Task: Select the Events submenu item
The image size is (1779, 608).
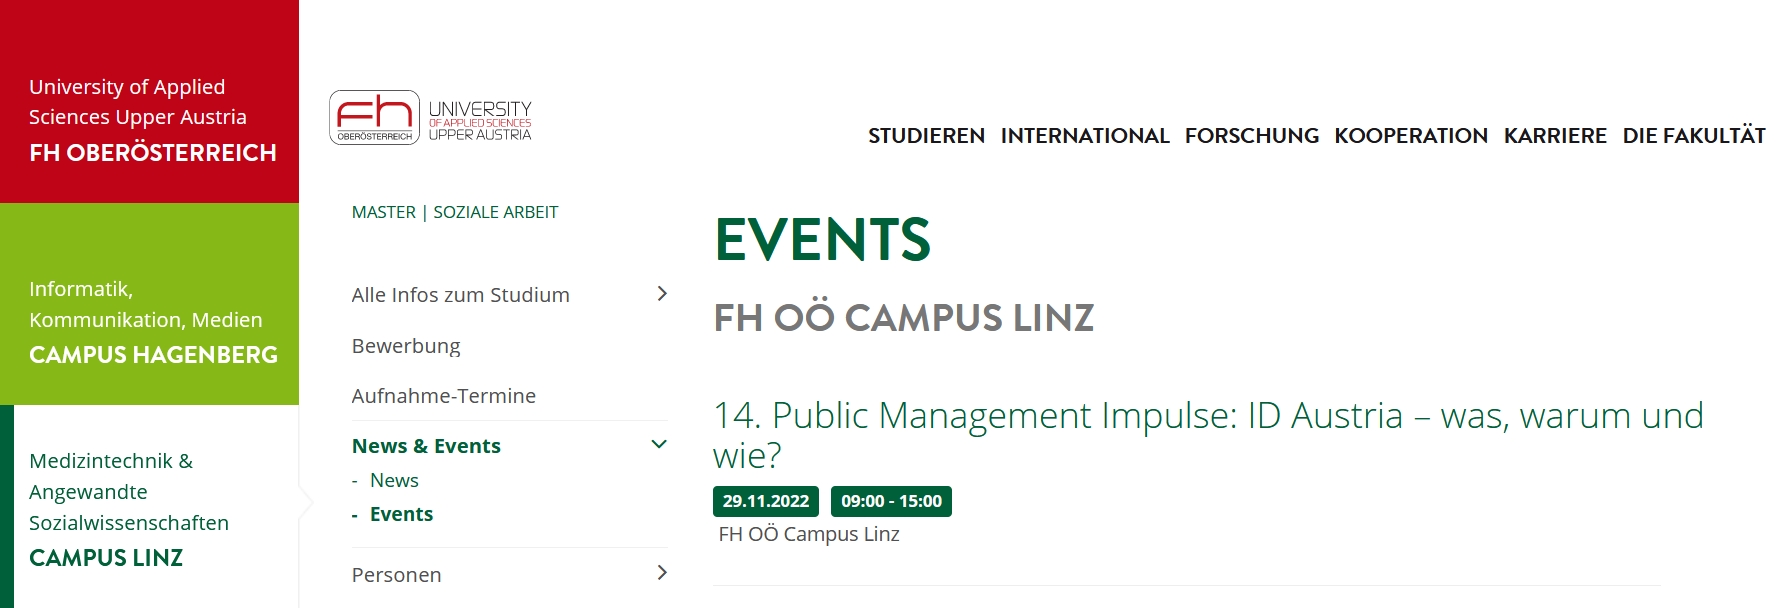Action: click(401, 514)
